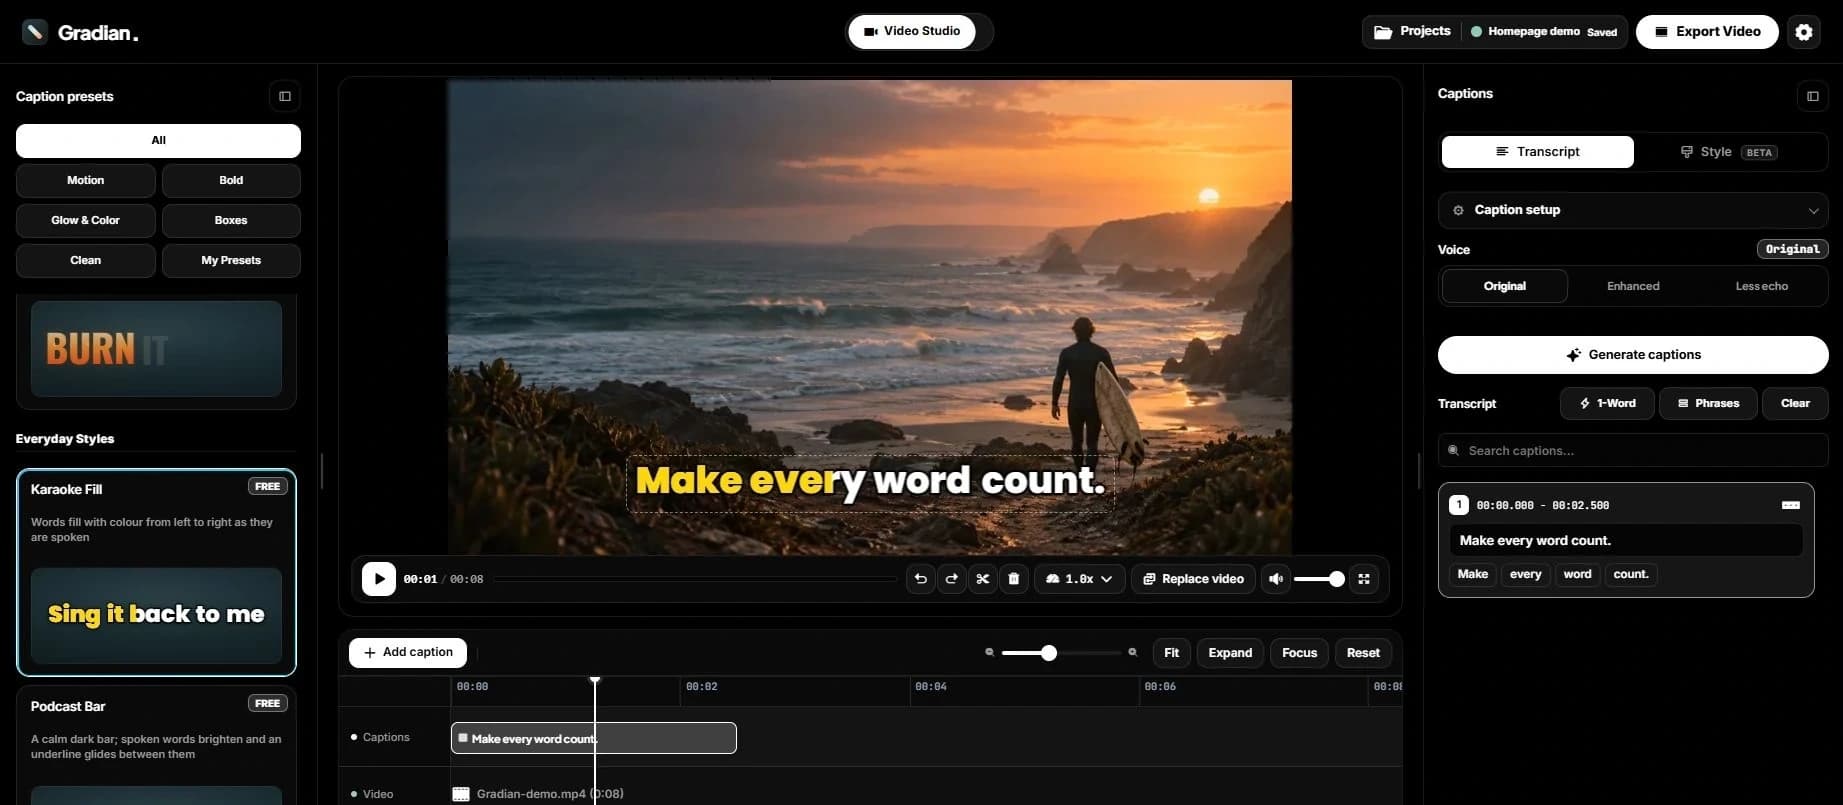Mute audio with the speaker icon
Viewport: 1843px width, 805px height.
click(1276, 579)
